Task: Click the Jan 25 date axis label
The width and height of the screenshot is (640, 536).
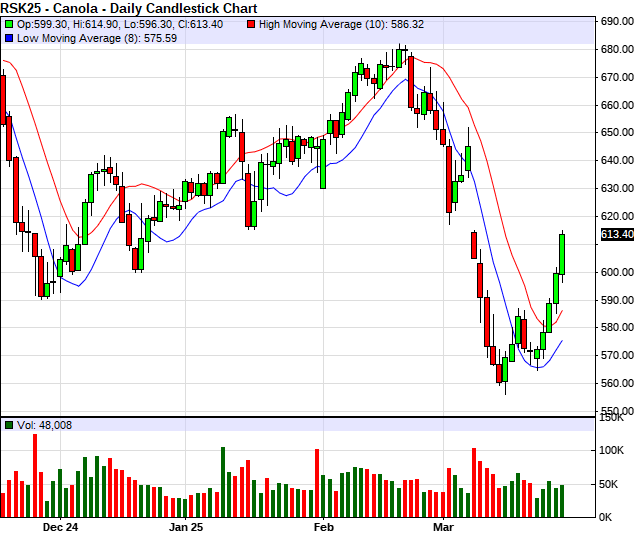Action: click(x=186, y=525)
